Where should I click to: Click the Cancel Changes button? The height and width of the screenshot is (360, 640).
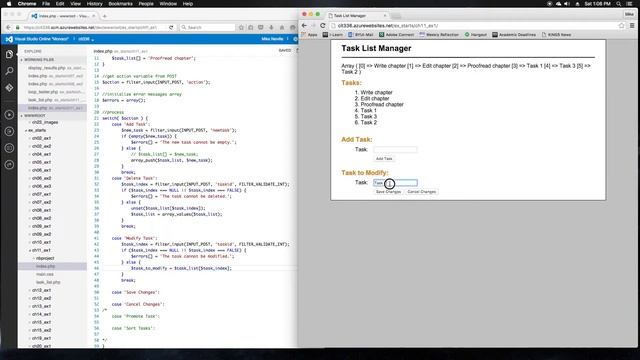pos(422,191)
